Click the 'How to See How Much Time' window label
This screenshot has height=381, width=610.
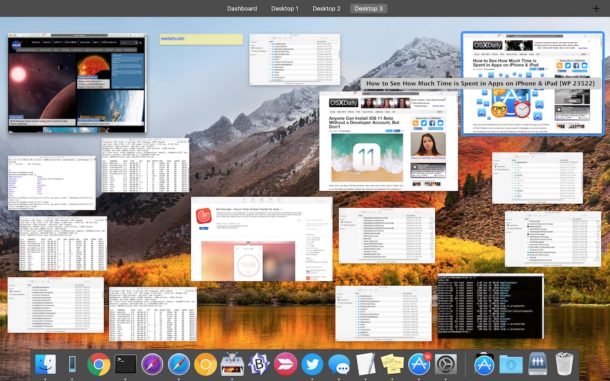point(480,83)
